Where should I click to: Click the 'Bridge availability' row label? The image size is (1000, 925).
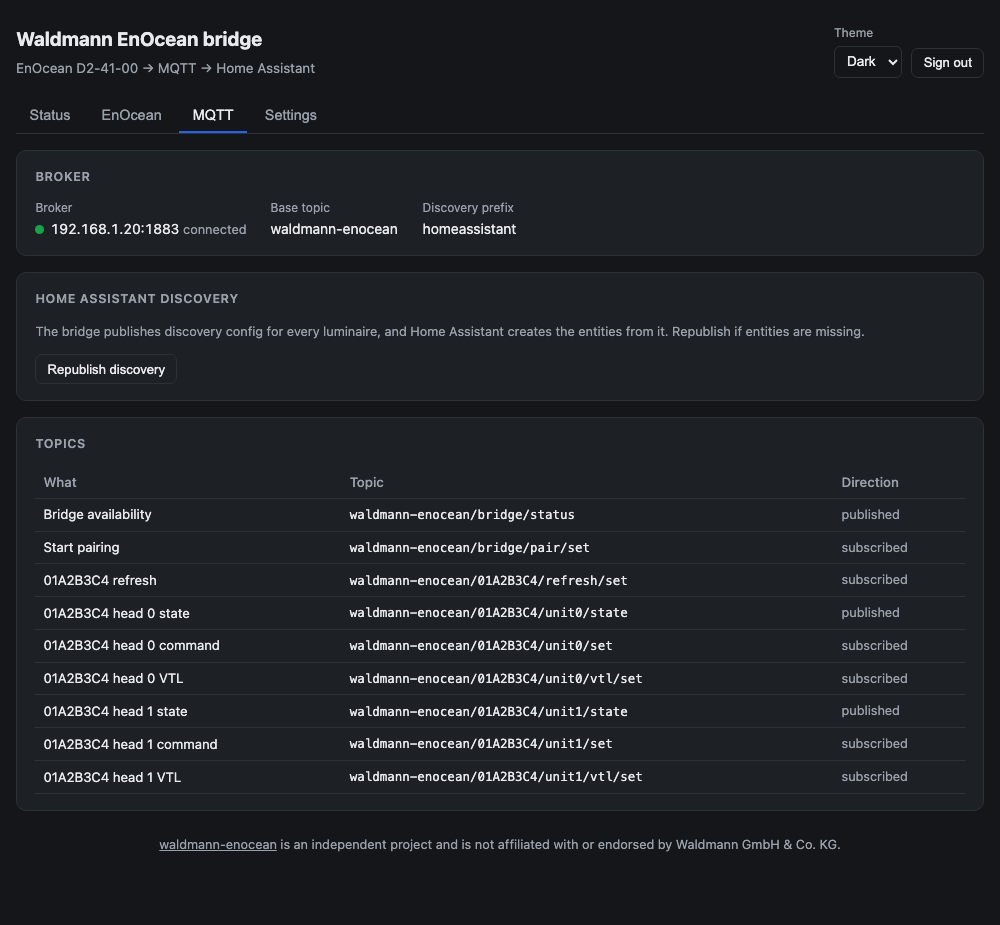pos(97,514)
